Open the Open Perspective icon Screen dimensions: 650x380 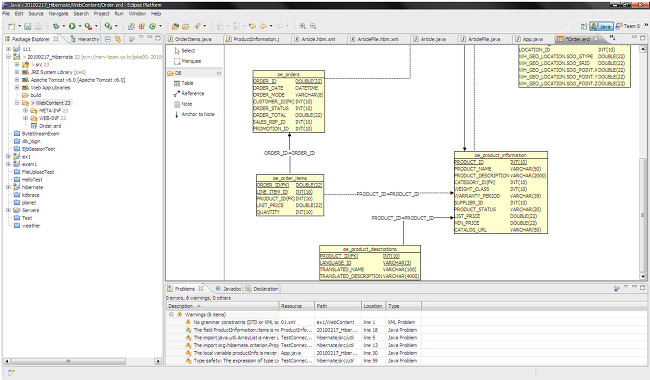[584, 26]
